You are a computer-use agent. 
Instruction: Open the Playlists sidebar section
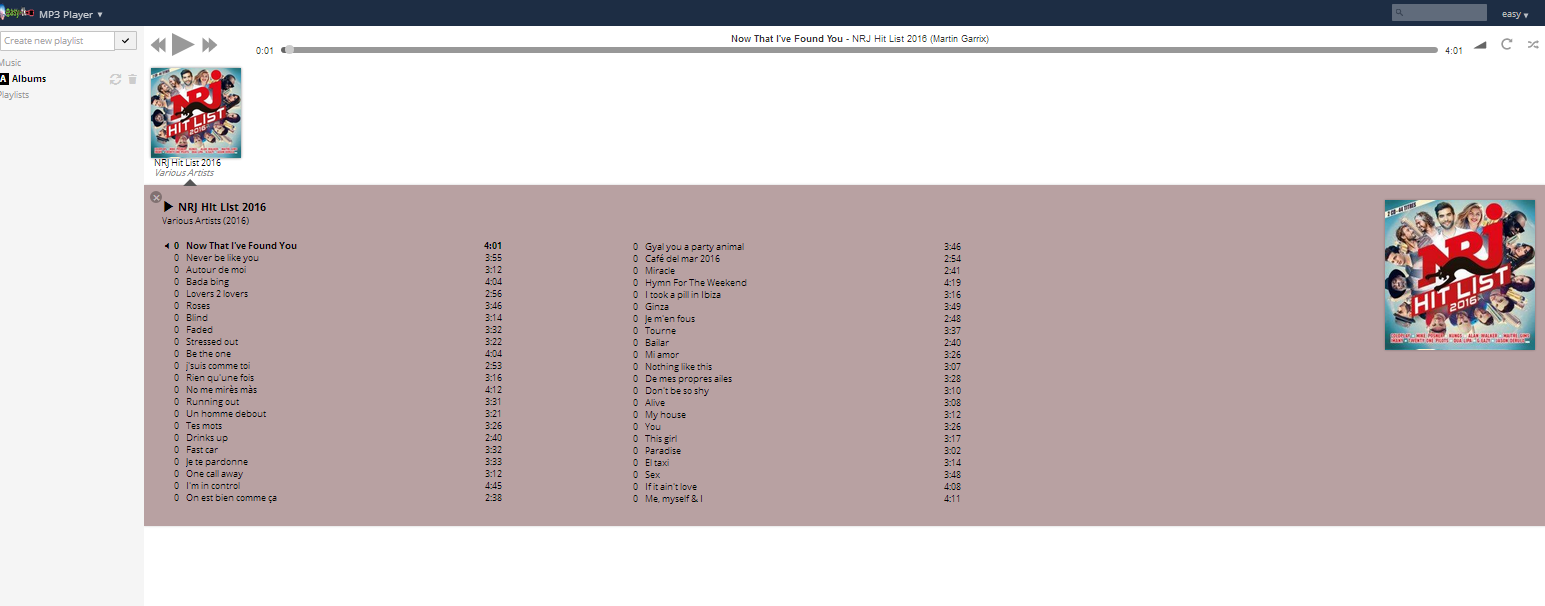(x=14, y=95)
